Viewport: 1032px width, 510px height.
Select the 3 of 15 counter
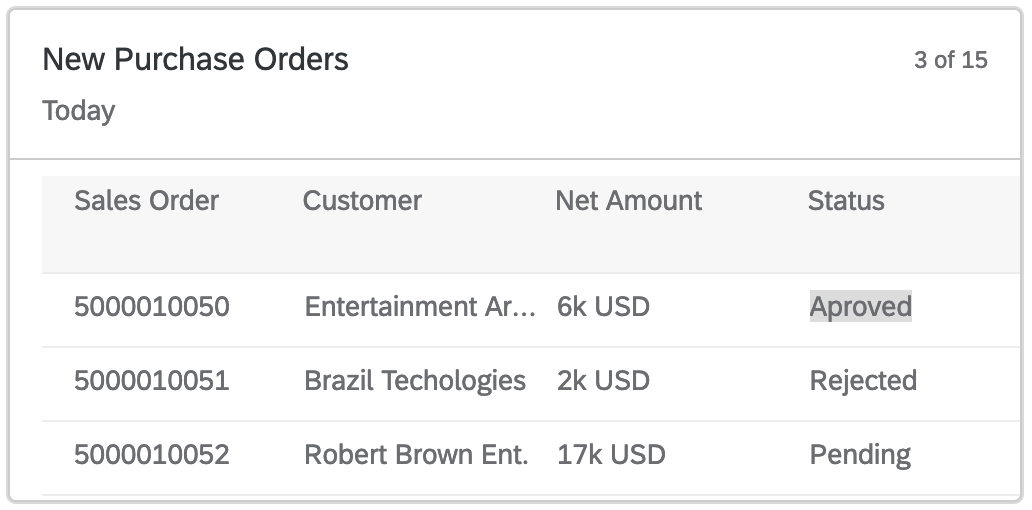(950, 60)
